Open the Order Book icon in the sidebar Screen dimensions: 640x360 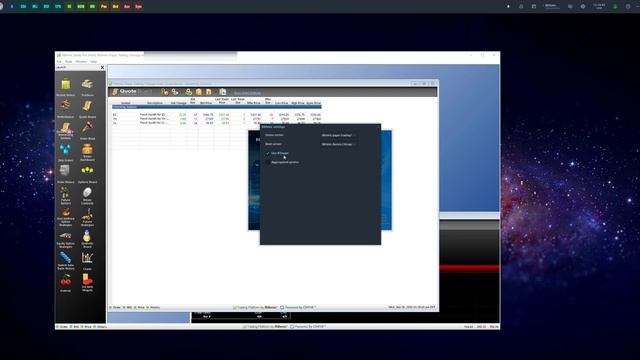pyautogui.click(x=87, y=128)
